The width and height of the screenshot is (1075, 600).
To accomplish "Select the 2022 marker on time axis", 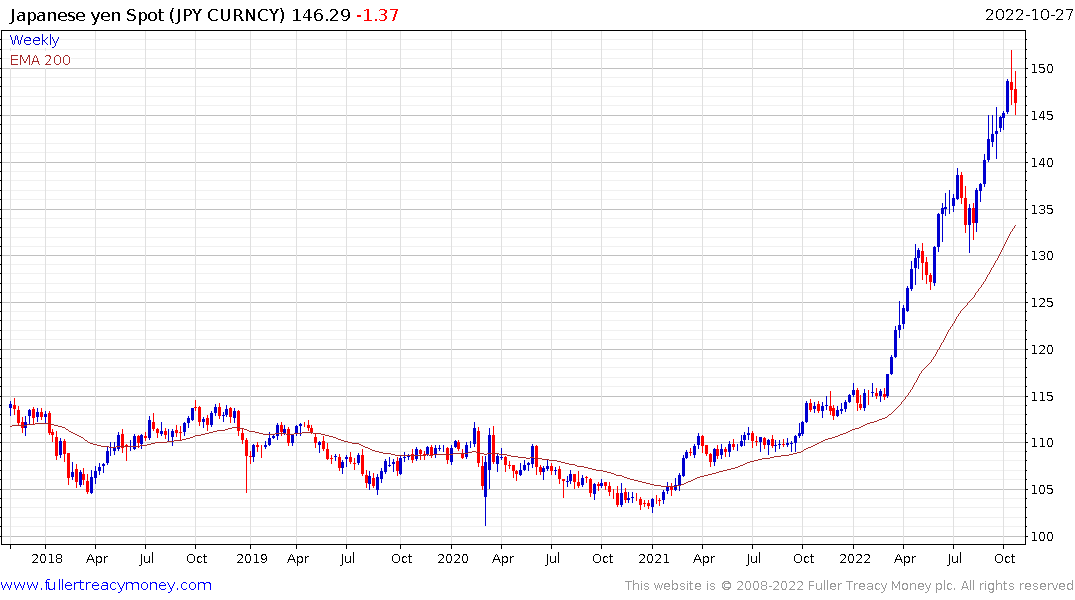I will 855,559.
